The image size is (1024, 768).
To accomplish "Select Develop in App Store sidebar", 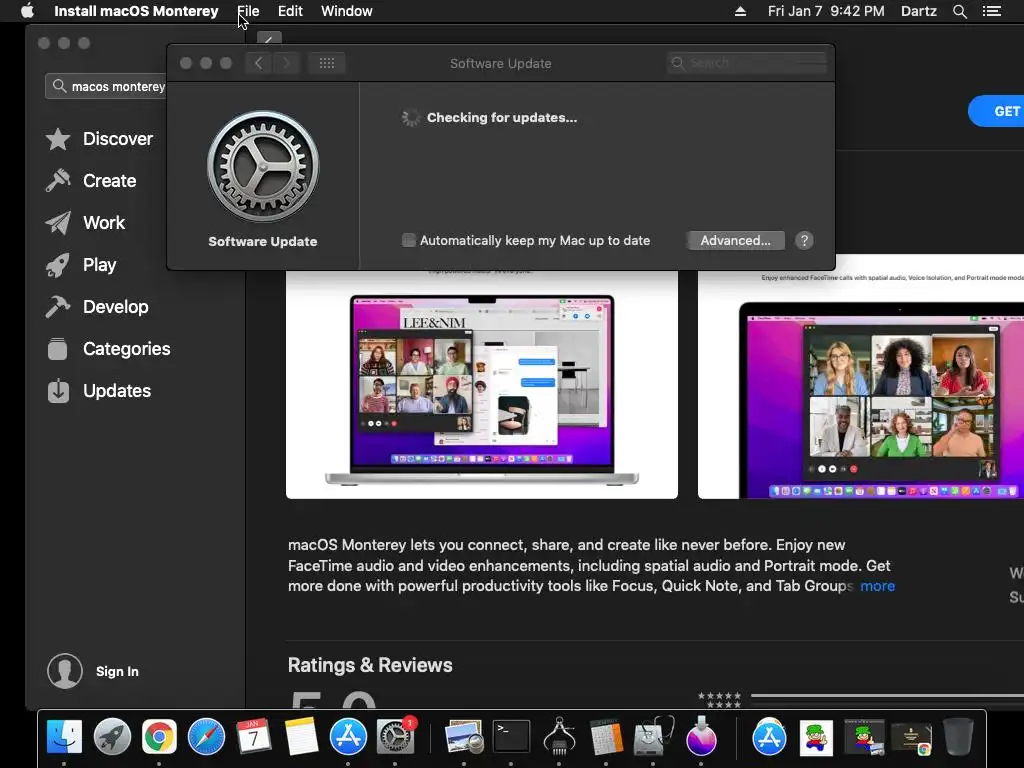I will 97,306.
